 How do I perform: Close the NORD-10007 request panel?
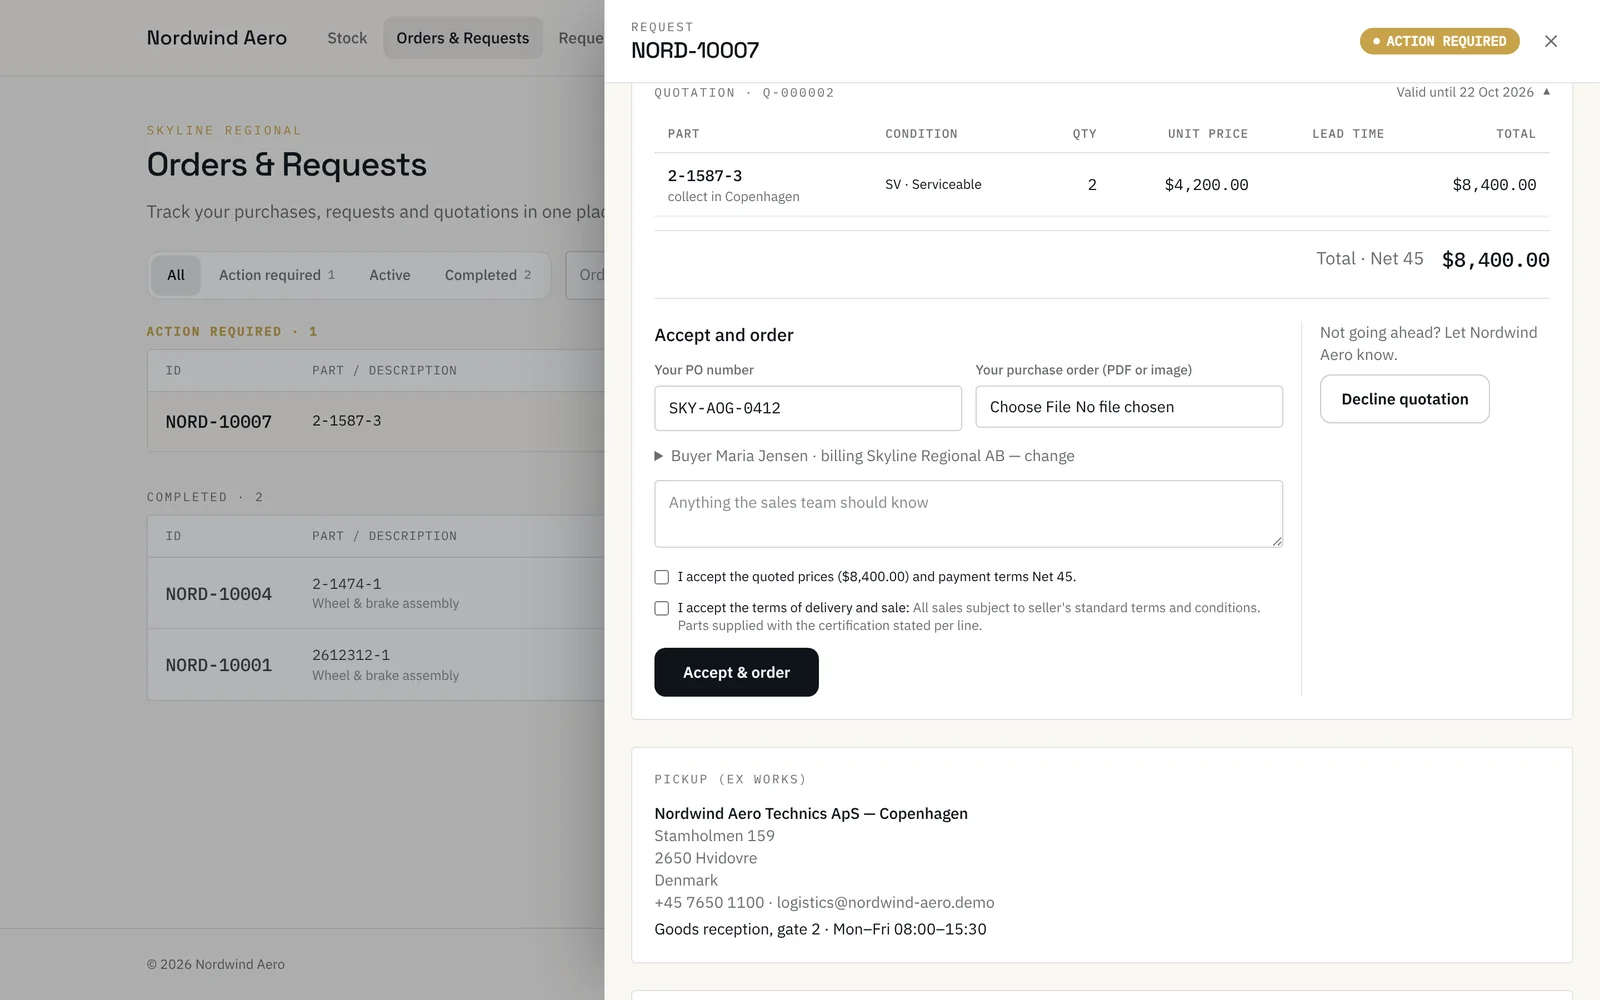click(x=1551, y=41)
